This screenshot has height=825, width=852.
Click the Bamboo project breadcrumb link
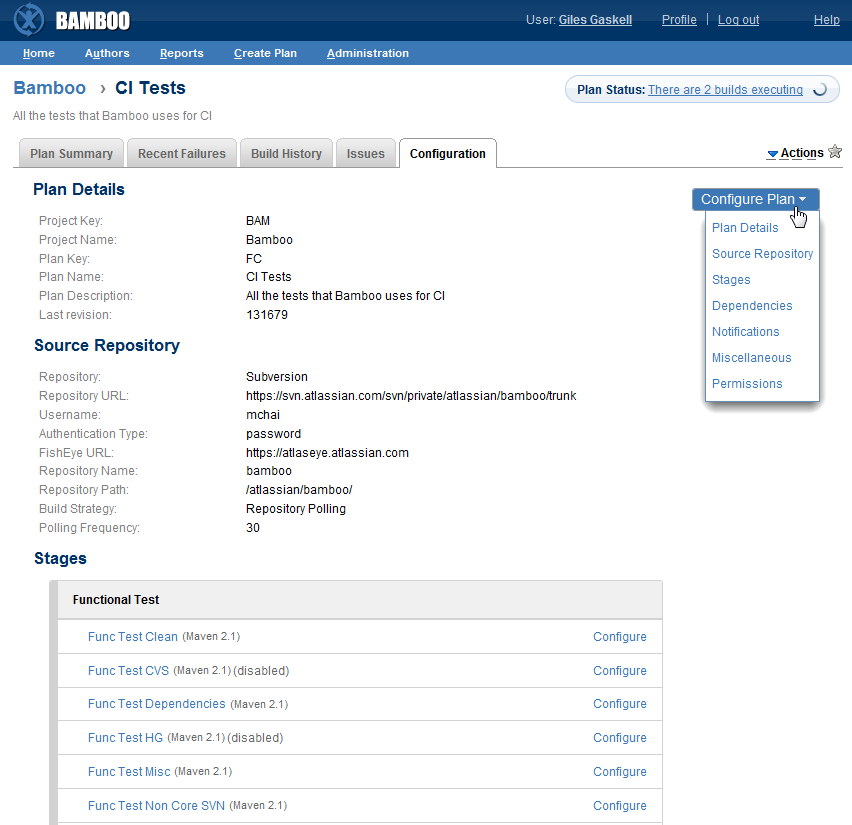(49, 88)
